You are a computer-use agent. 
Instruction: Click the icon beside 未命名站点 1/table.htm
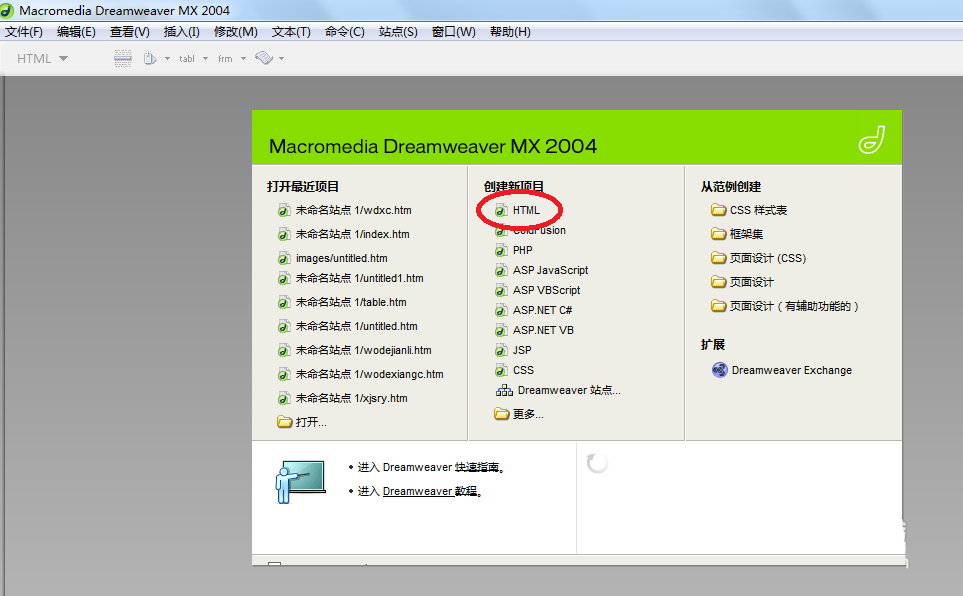(284, 303)
